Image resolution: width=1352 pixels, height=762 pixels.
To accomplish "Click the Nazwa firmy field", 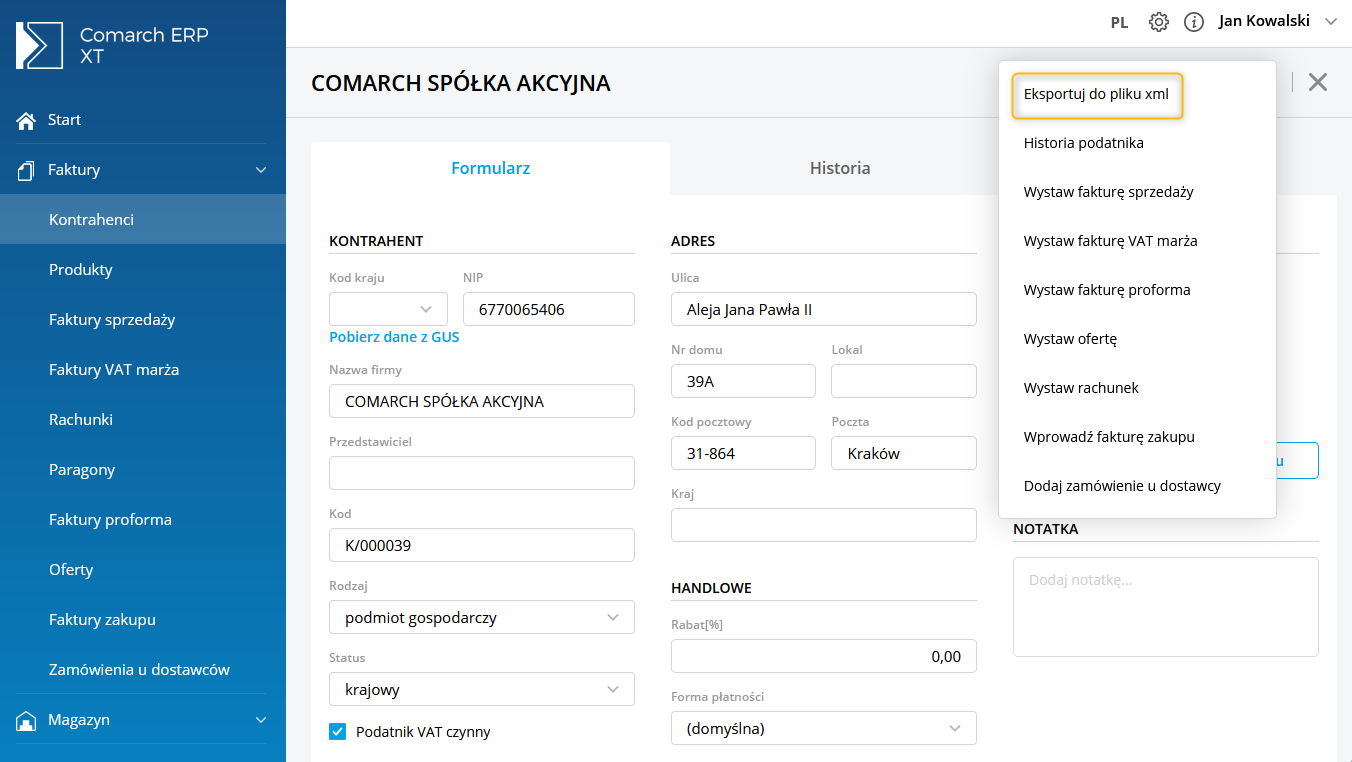I will (x=482, y=401).
